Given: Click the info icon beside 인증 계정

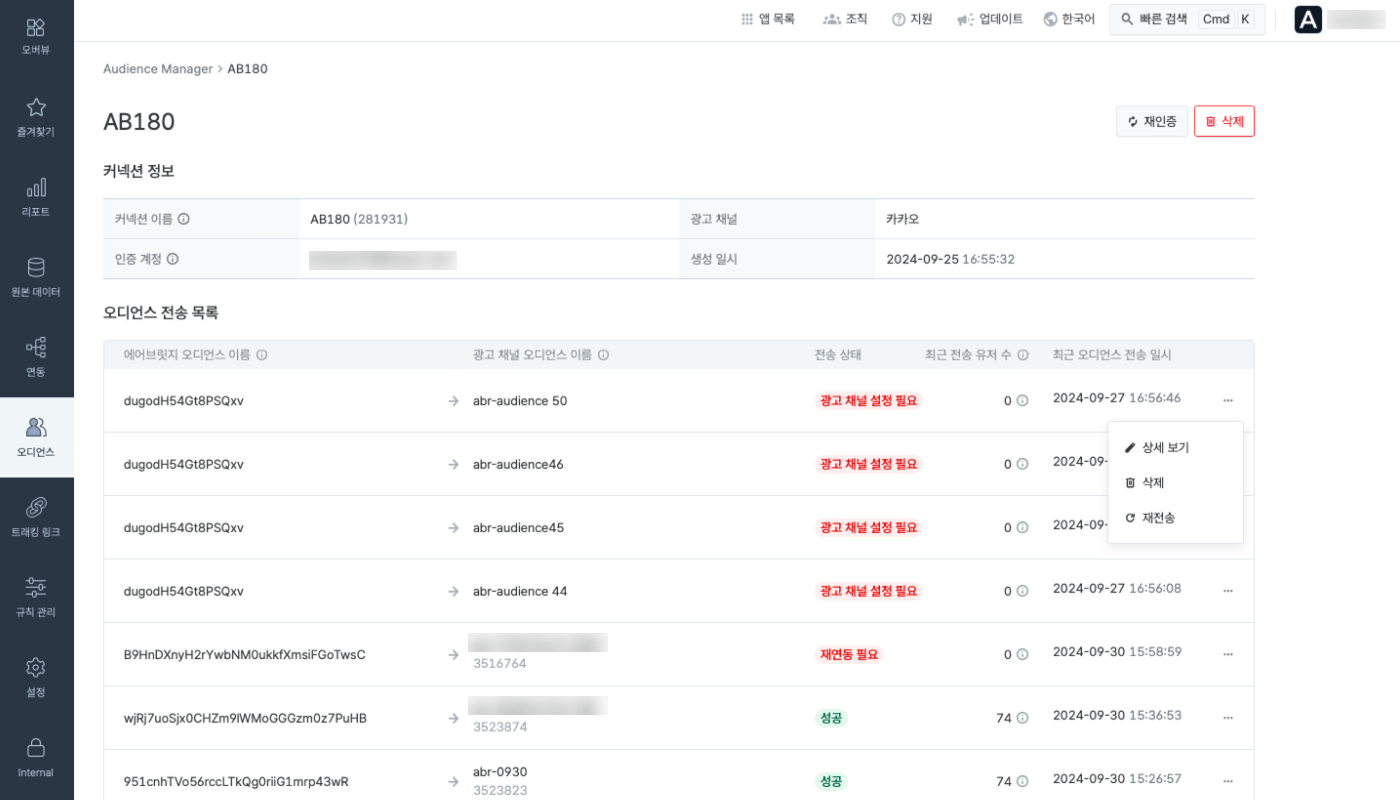Looking at the screenshot, I should coord(173,259).
